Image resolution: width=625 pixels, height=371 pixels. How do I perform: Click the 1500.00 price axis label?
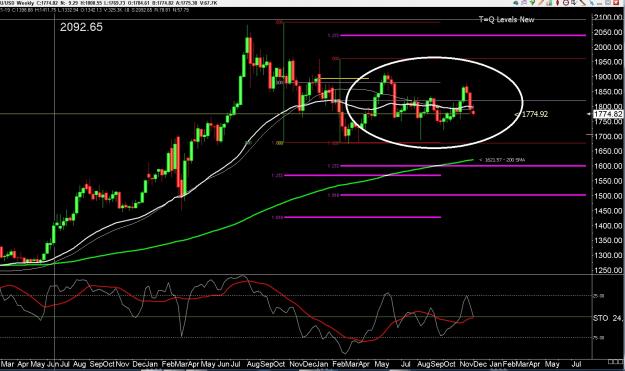point(608,196)
